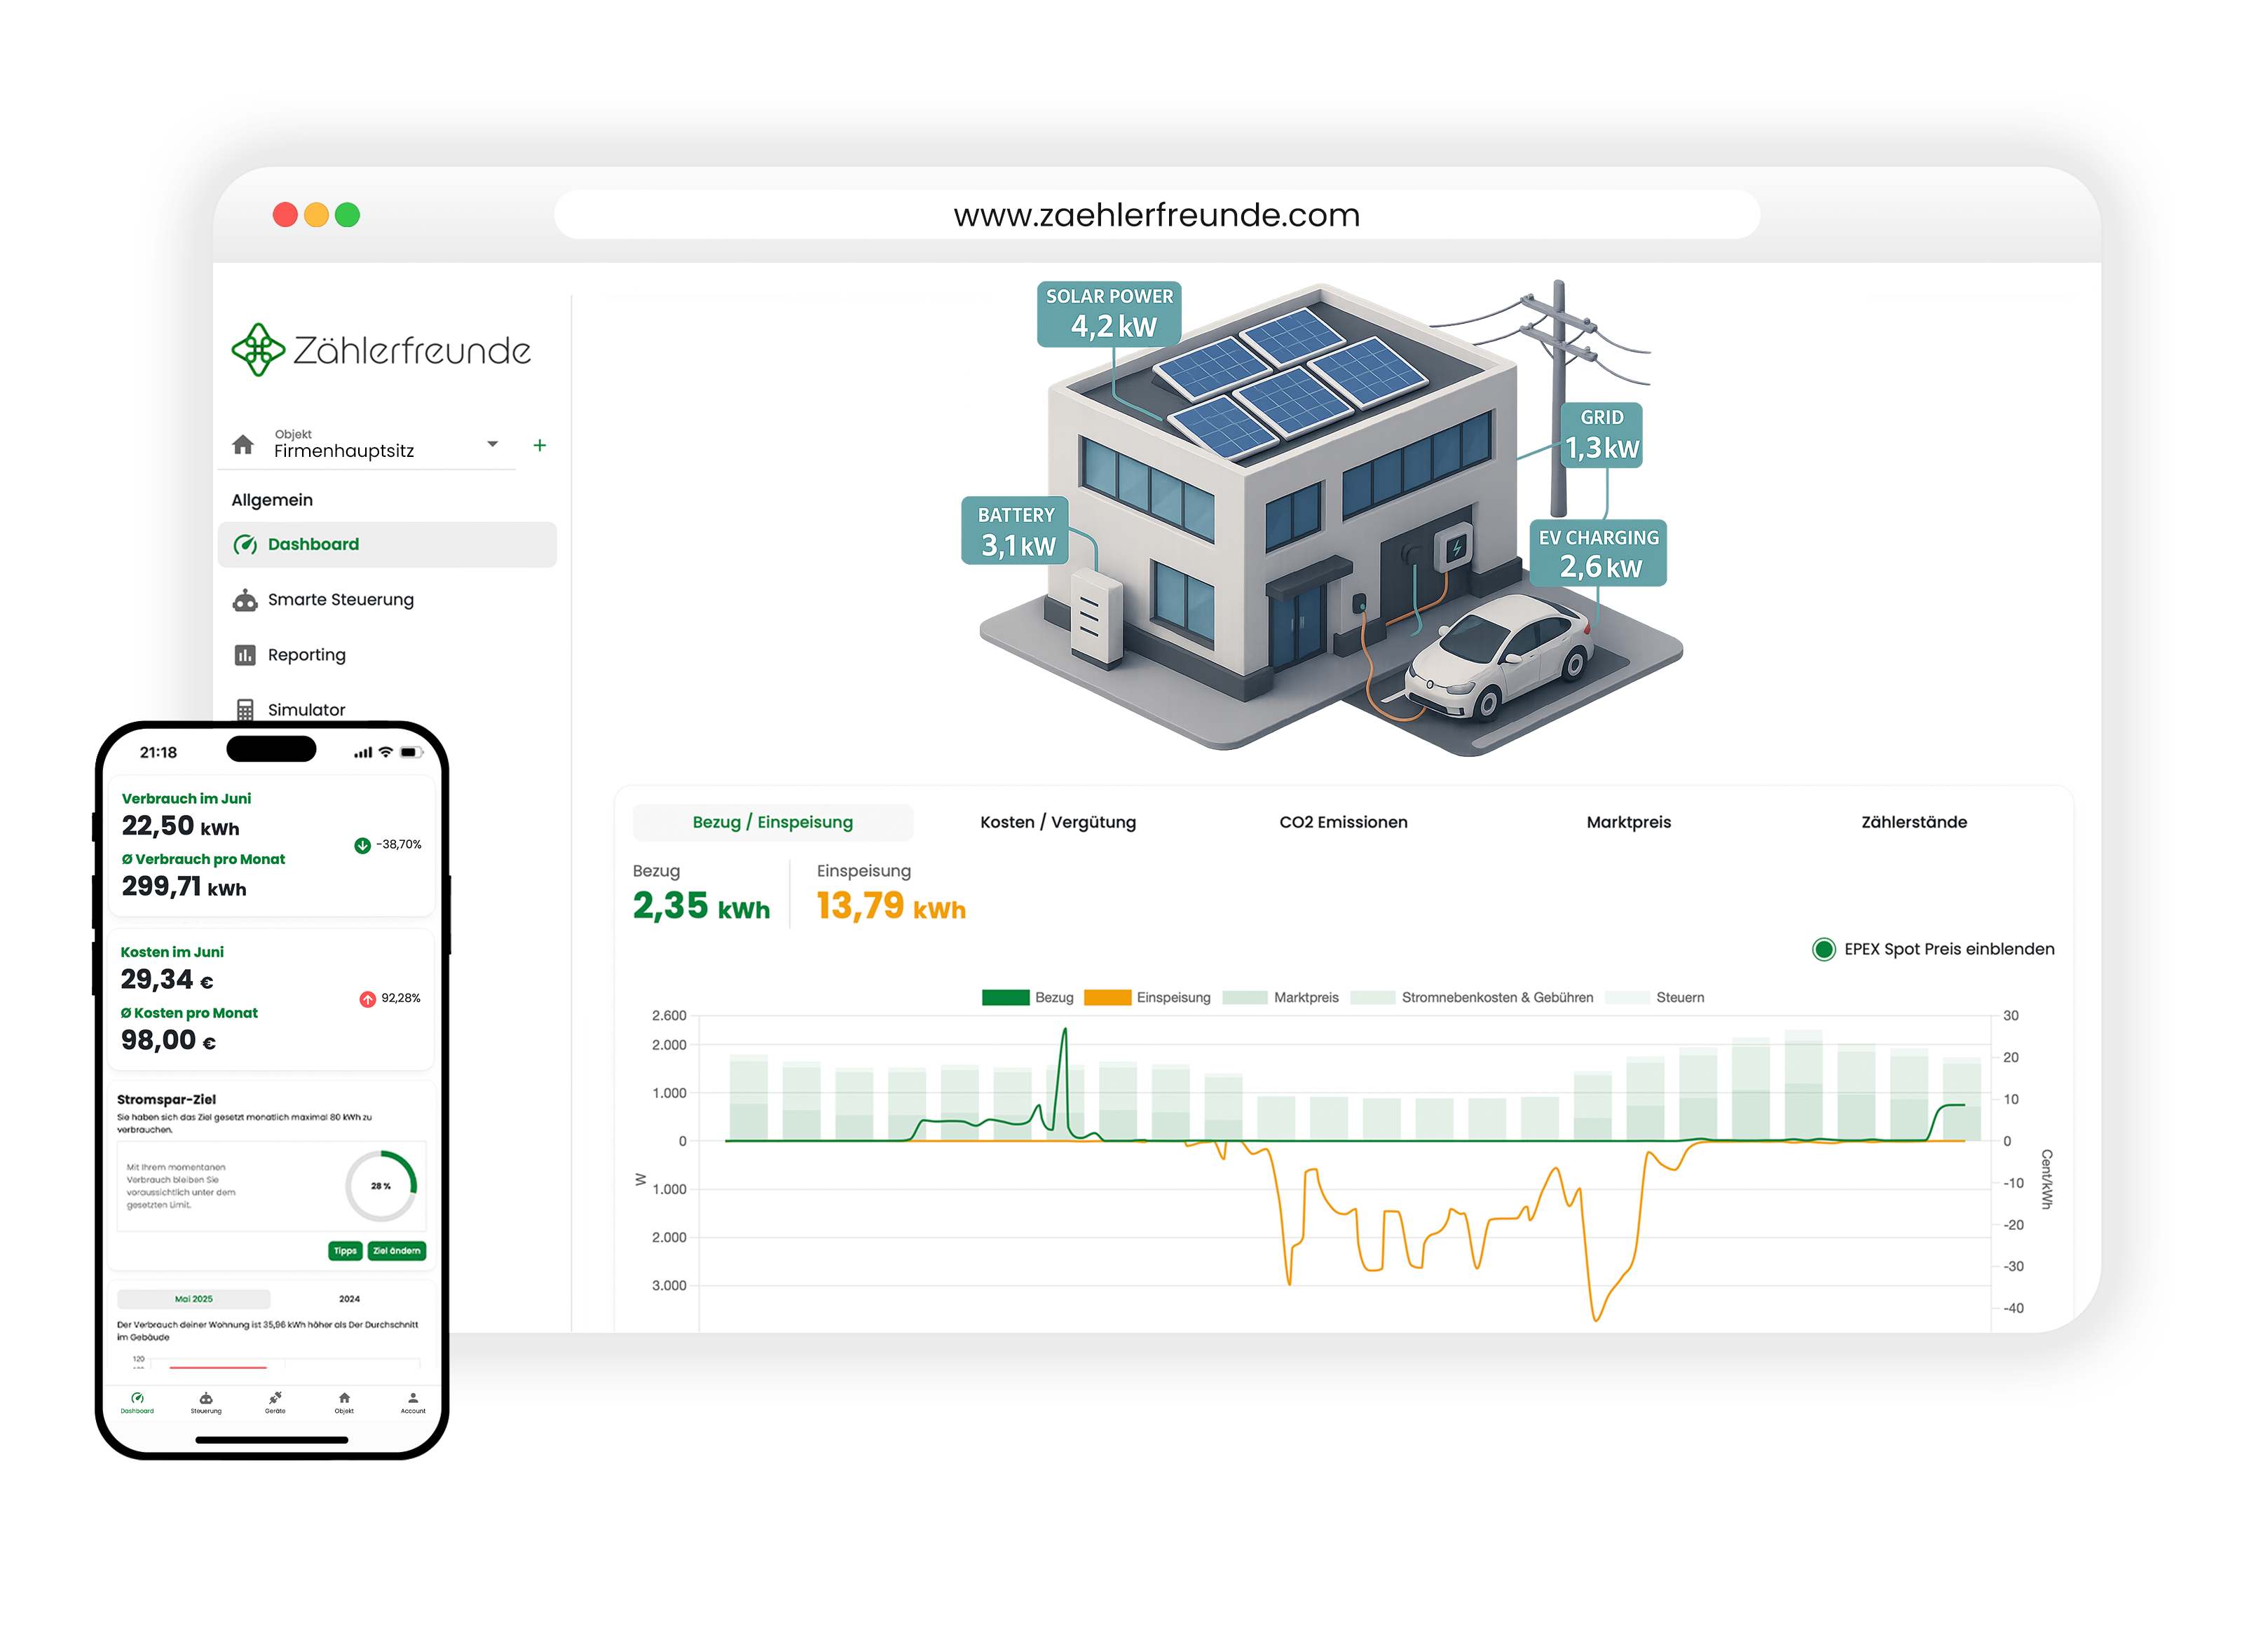
Task: Open Dashboard tab in phone bottom bar
Action: coord(137,1403)
